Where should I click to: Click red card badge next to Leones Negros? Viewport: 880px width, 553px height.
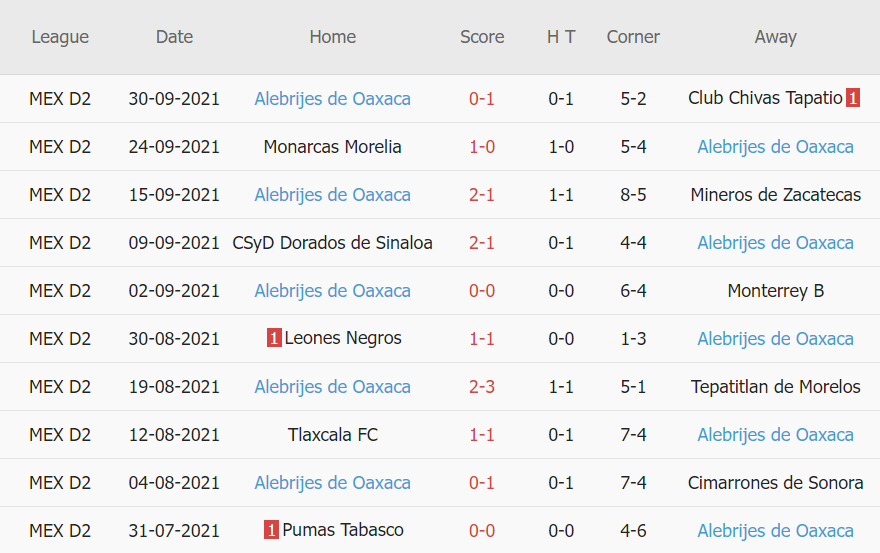[273, 339]
